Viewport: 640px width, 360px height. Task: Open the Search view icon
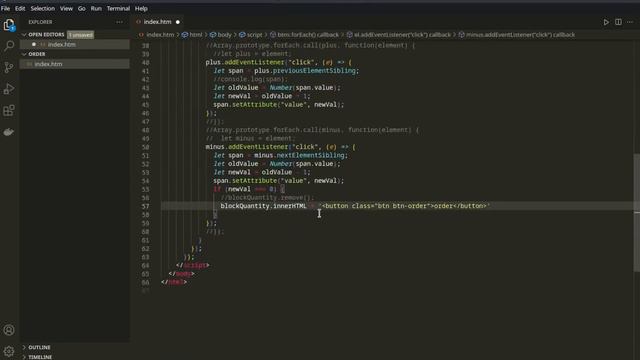(x=9, y=46)
